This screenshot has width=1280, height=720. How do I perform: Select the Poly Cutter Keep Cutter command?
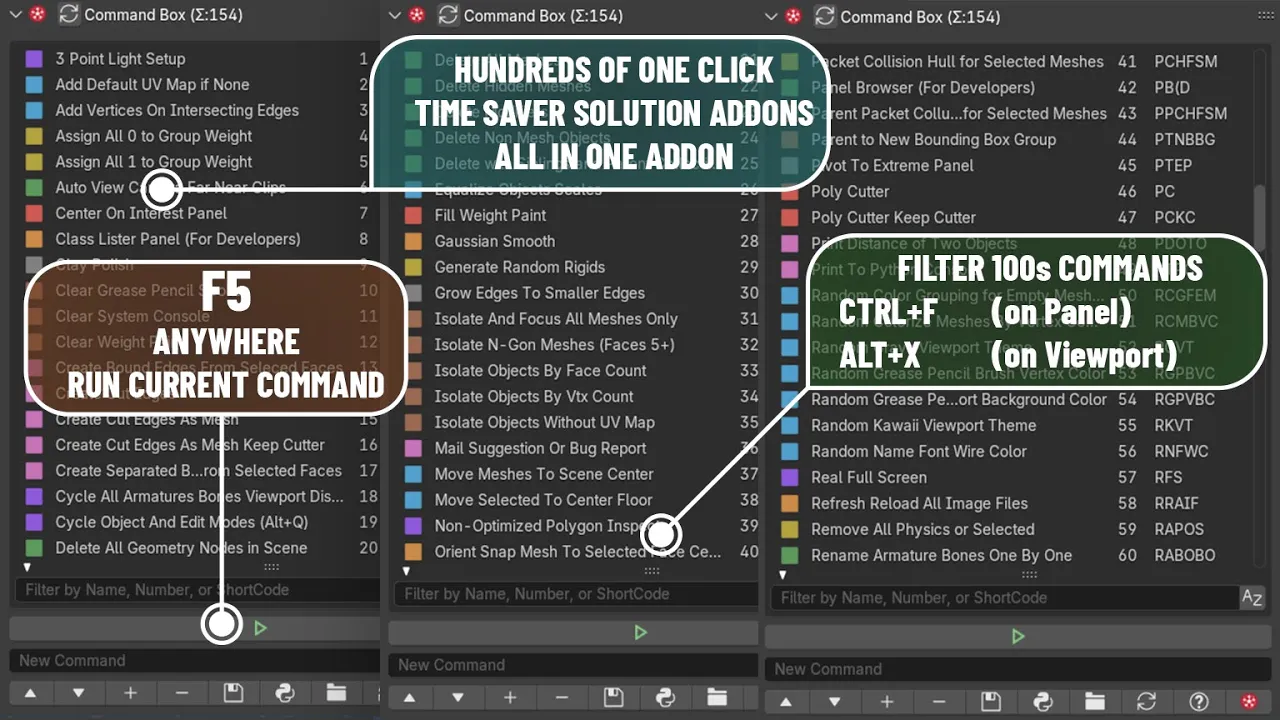[893, 217]
